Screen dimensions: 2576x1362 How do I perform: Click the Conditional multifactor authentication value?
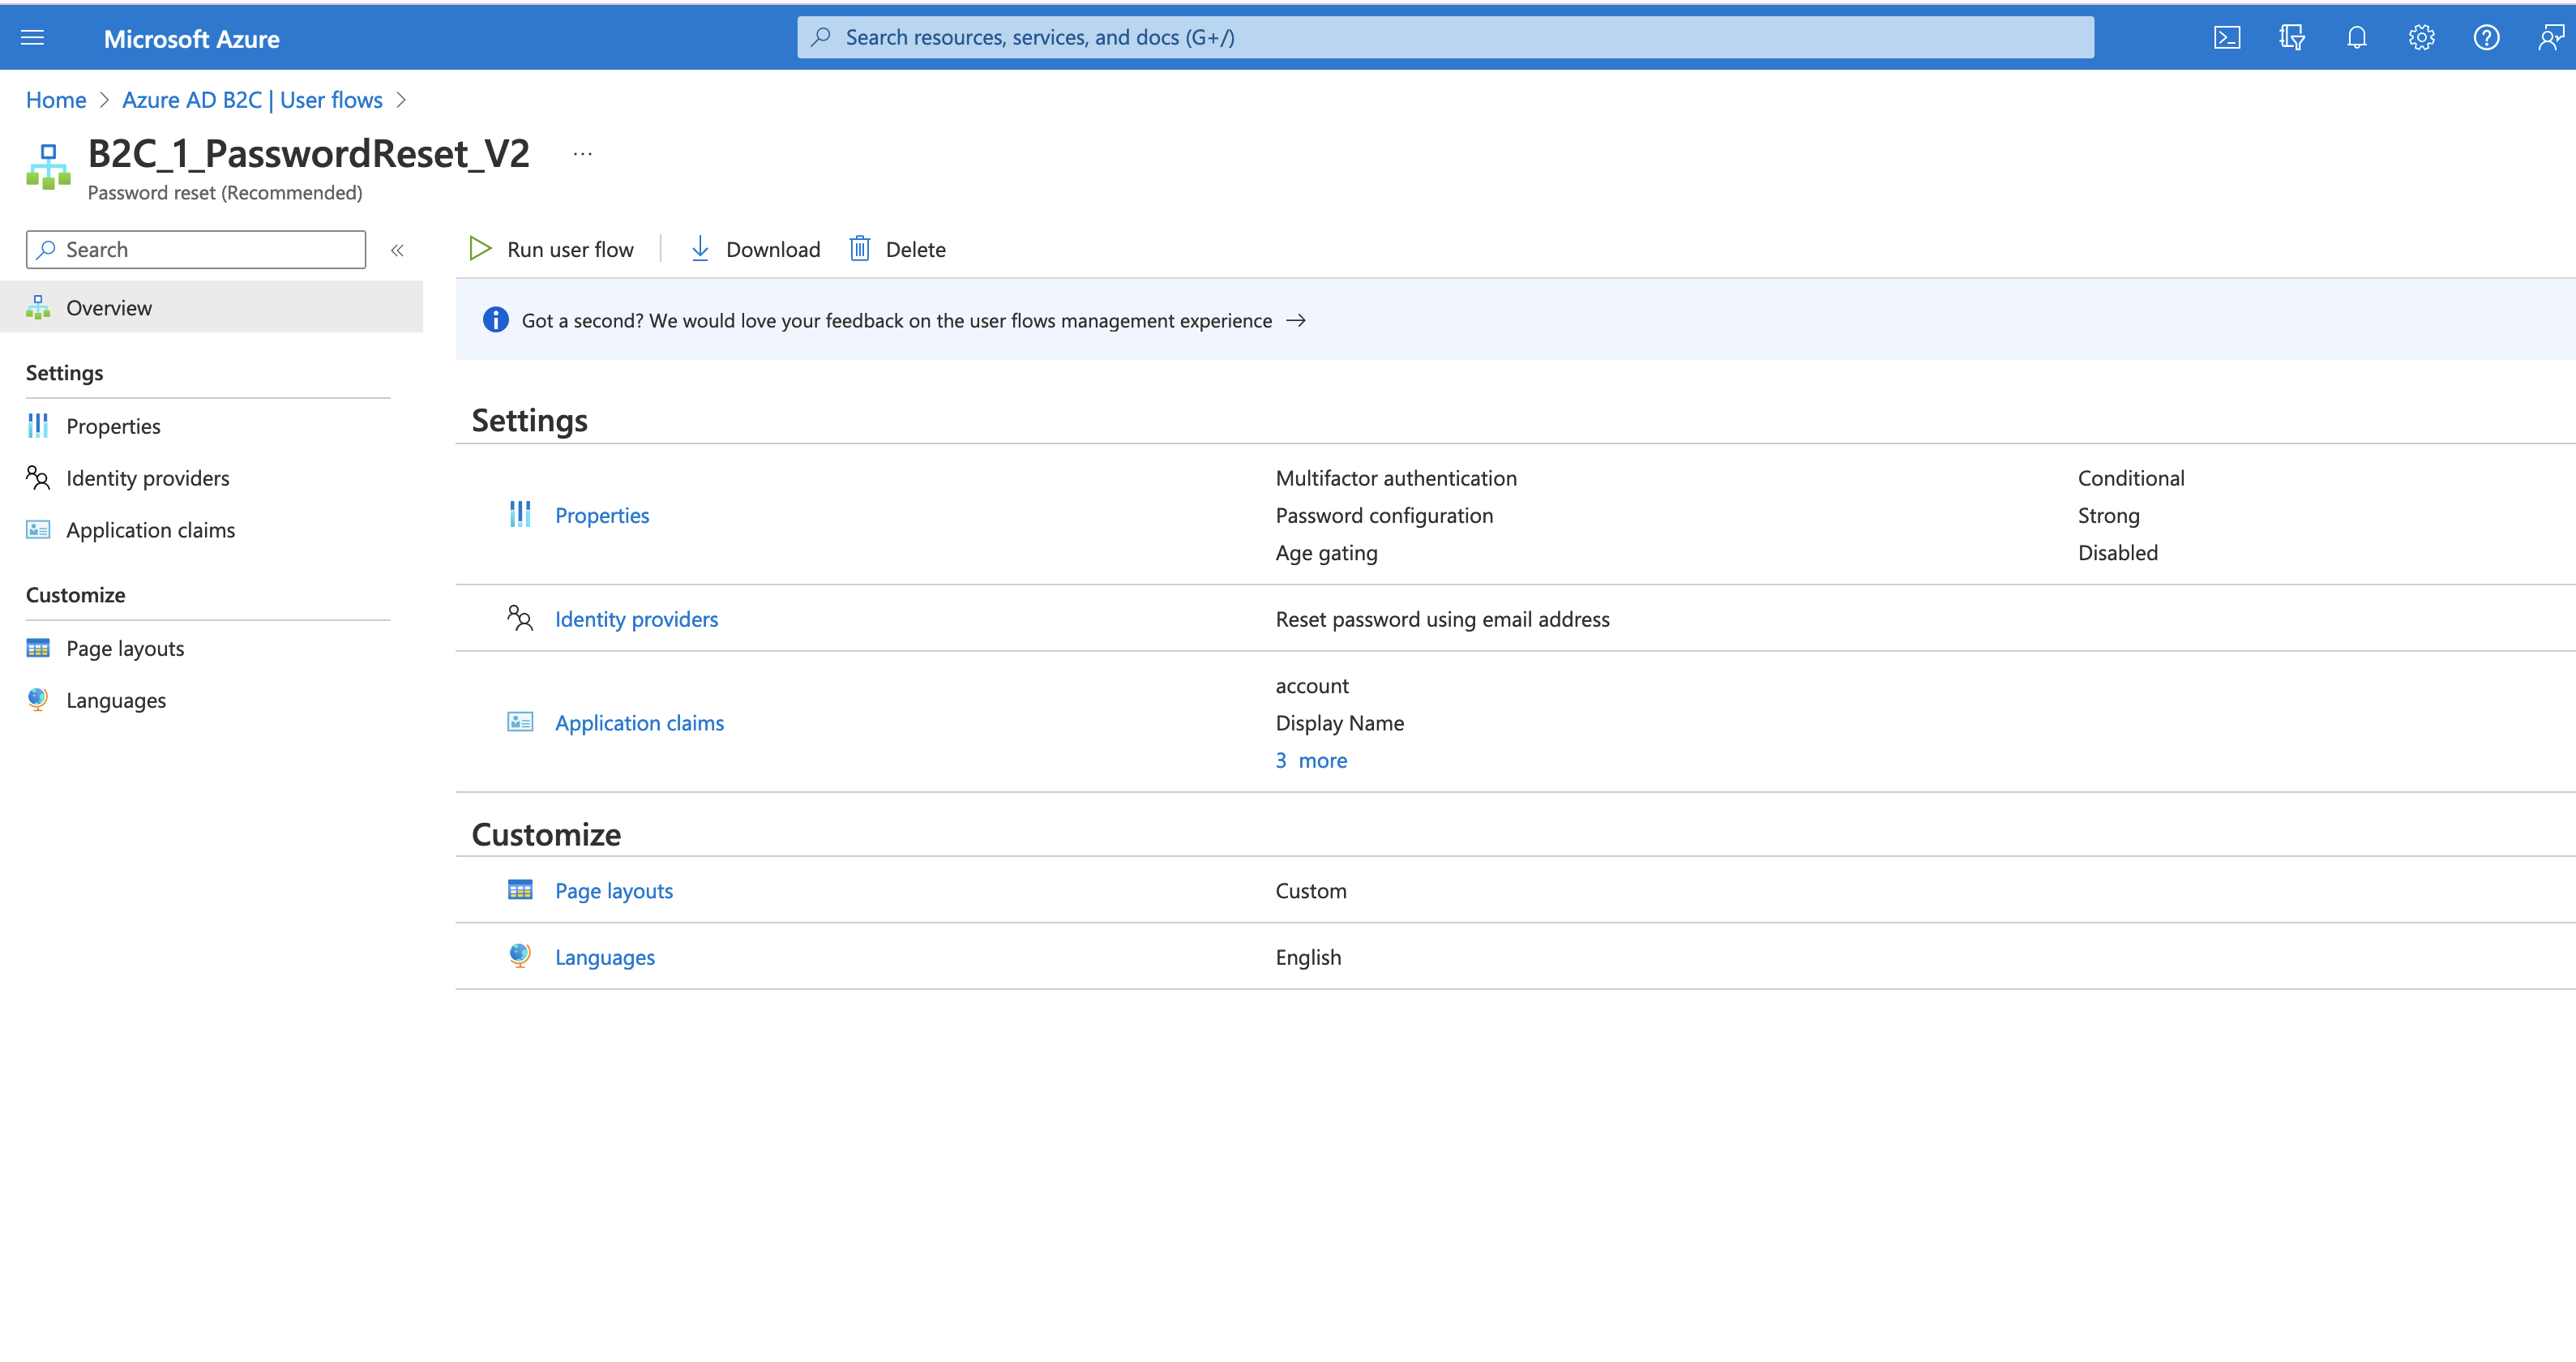(x=2131, y=478)
